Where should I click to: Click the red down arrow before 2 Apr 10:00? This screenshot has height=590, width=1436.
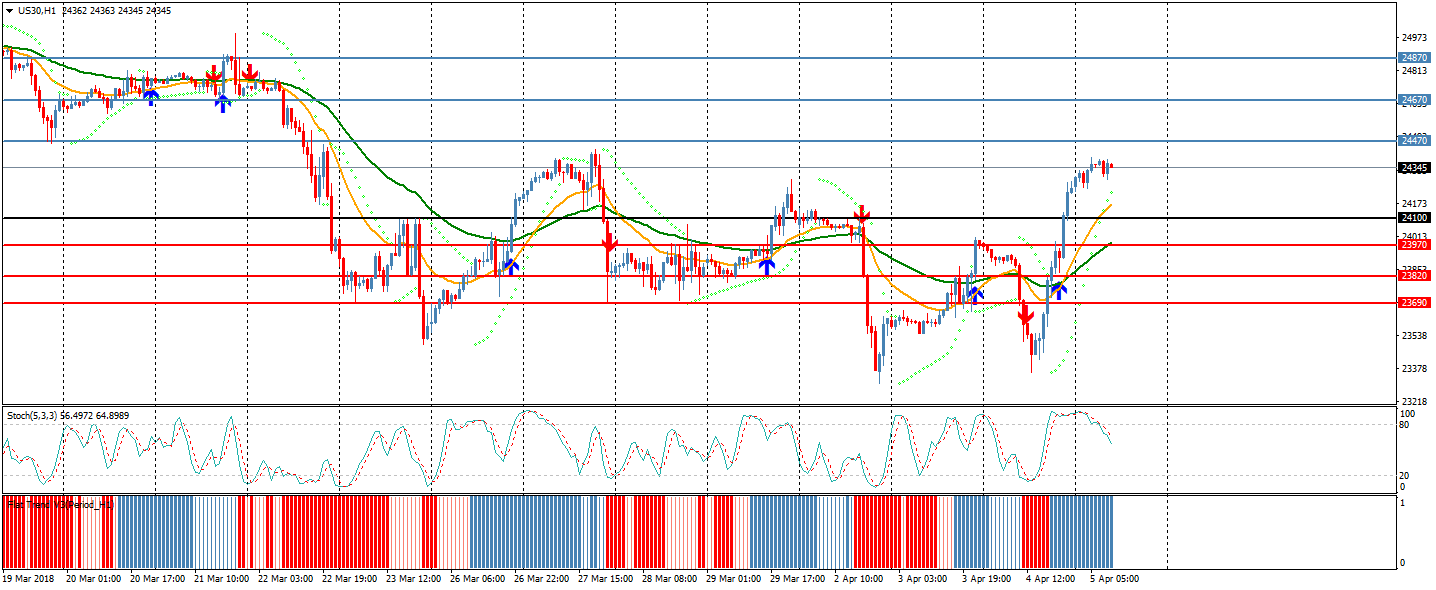861,215
